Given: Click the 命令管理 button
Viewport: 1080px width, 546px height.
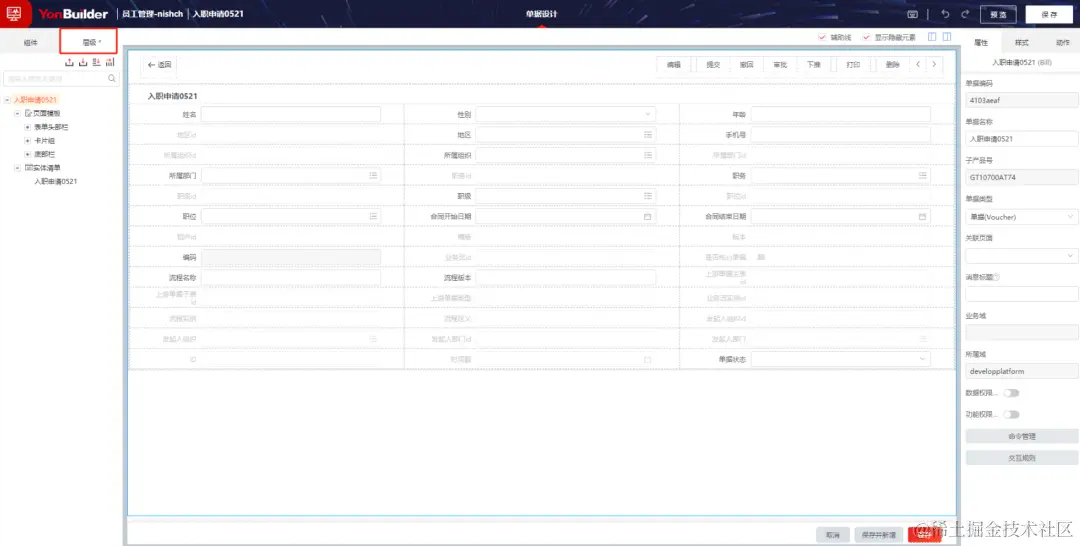Looking at the screenshot, I should [x=1021, y=437].
